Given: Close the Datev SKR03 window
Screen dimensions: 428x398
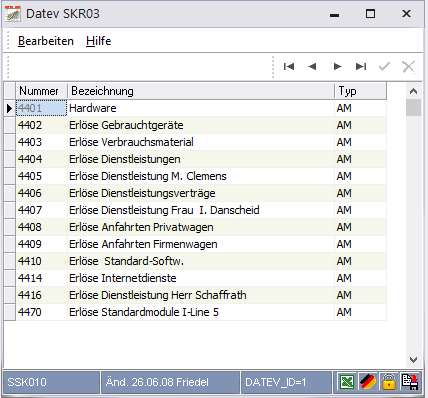Looking at the screenshot, I should pos(406,14).
